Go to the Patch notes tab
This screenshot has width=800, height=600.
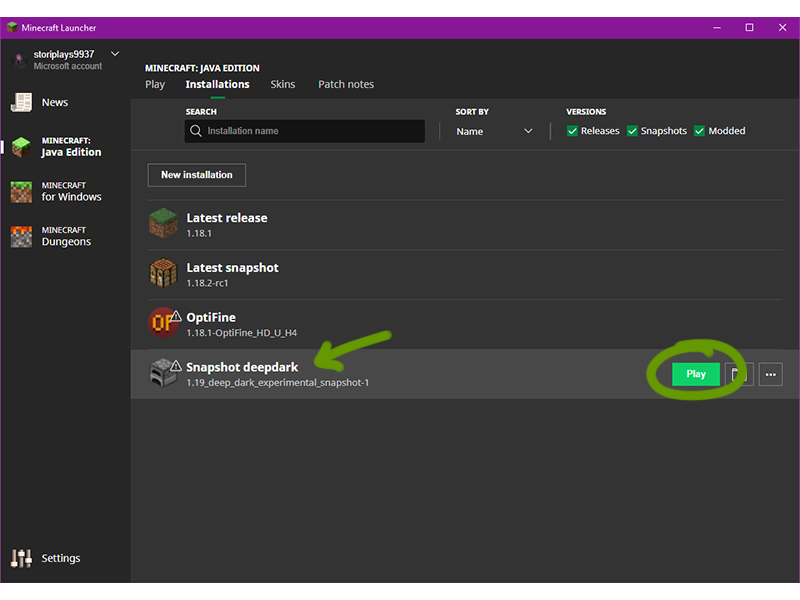[346, 84]
